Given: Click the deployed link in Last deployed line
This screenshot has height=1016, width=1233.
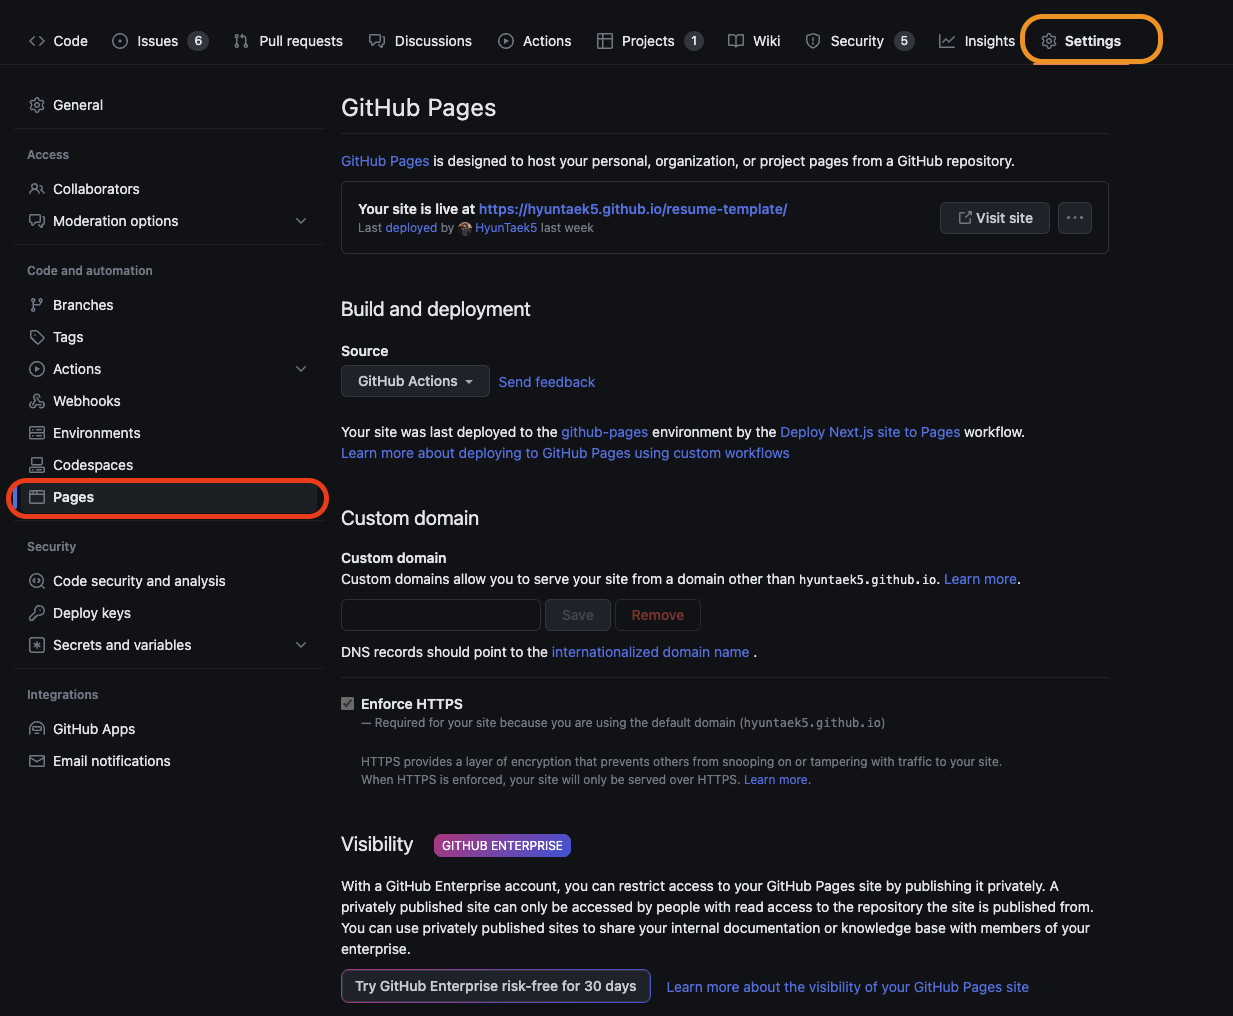Looking at the screenshot, I should coord(412,228).
